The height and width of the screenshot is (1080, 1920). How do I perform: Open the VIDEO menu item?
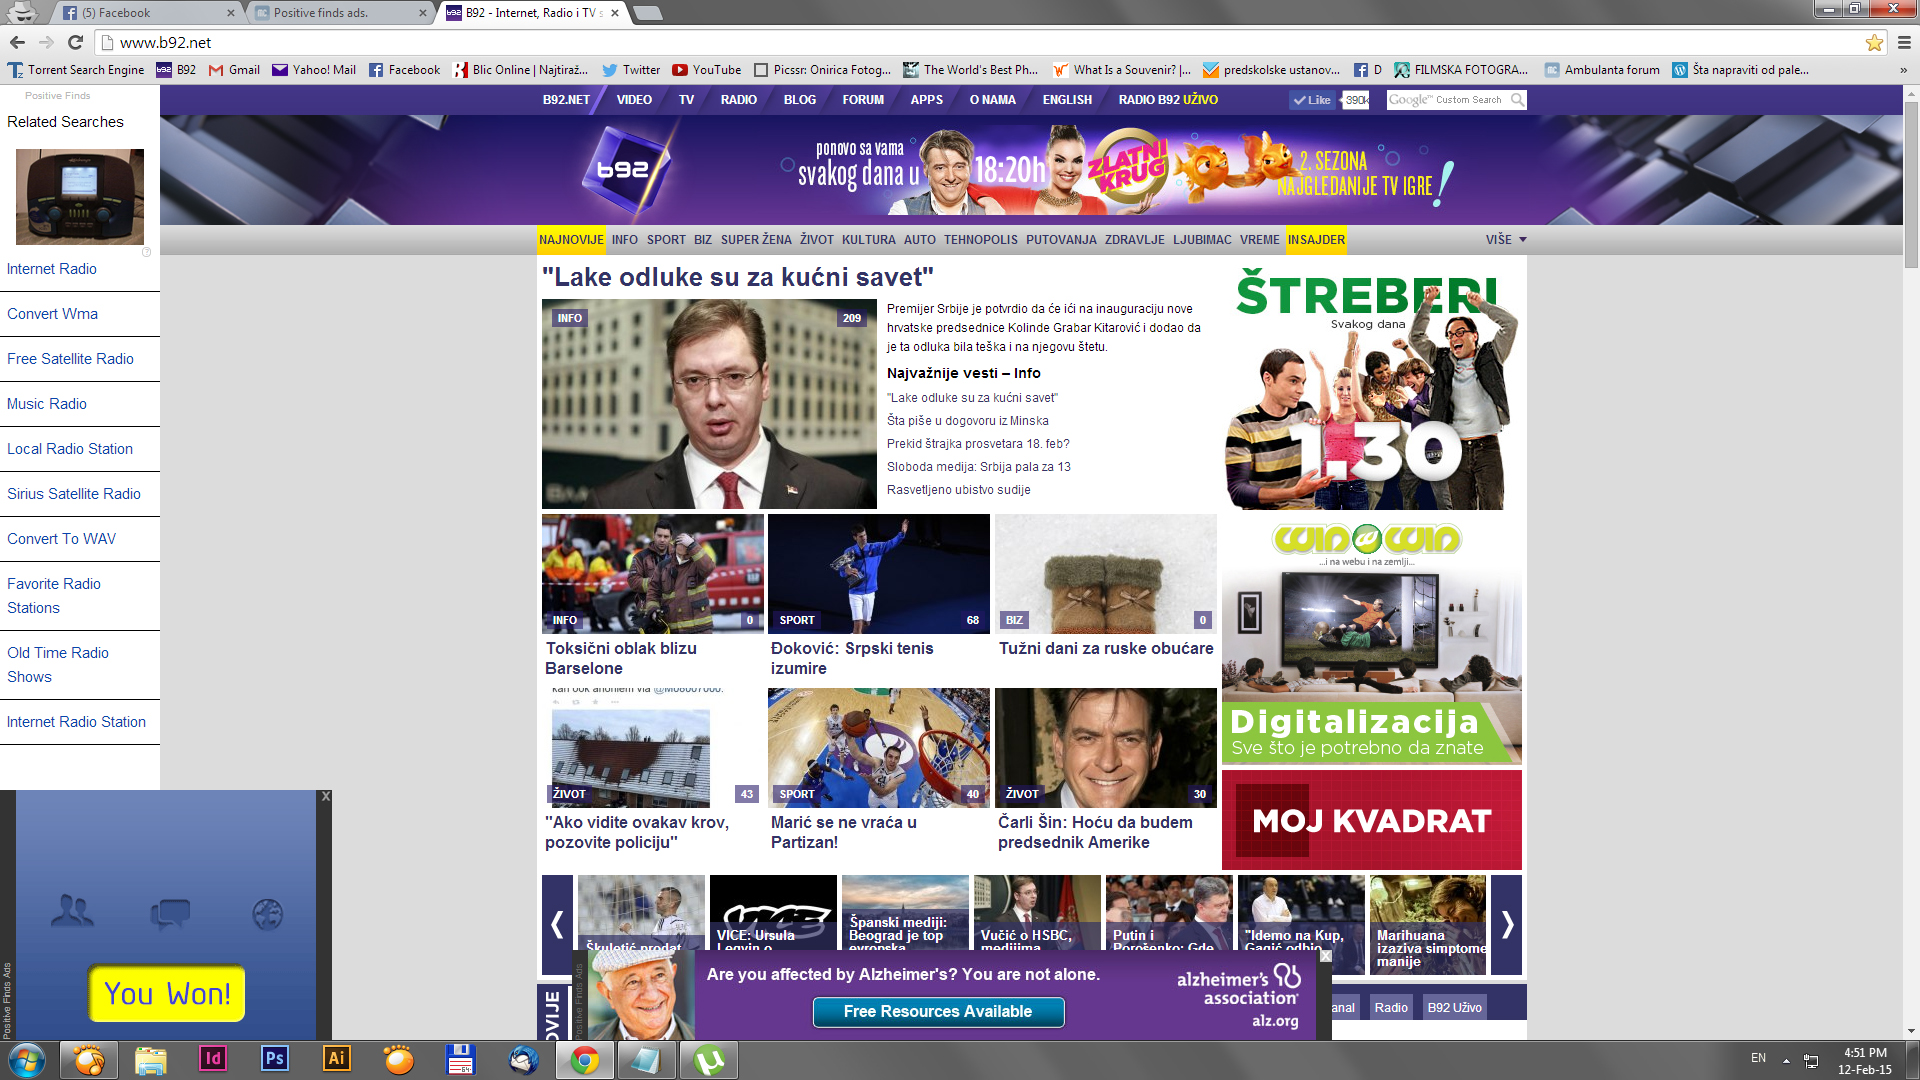(634, 100)
